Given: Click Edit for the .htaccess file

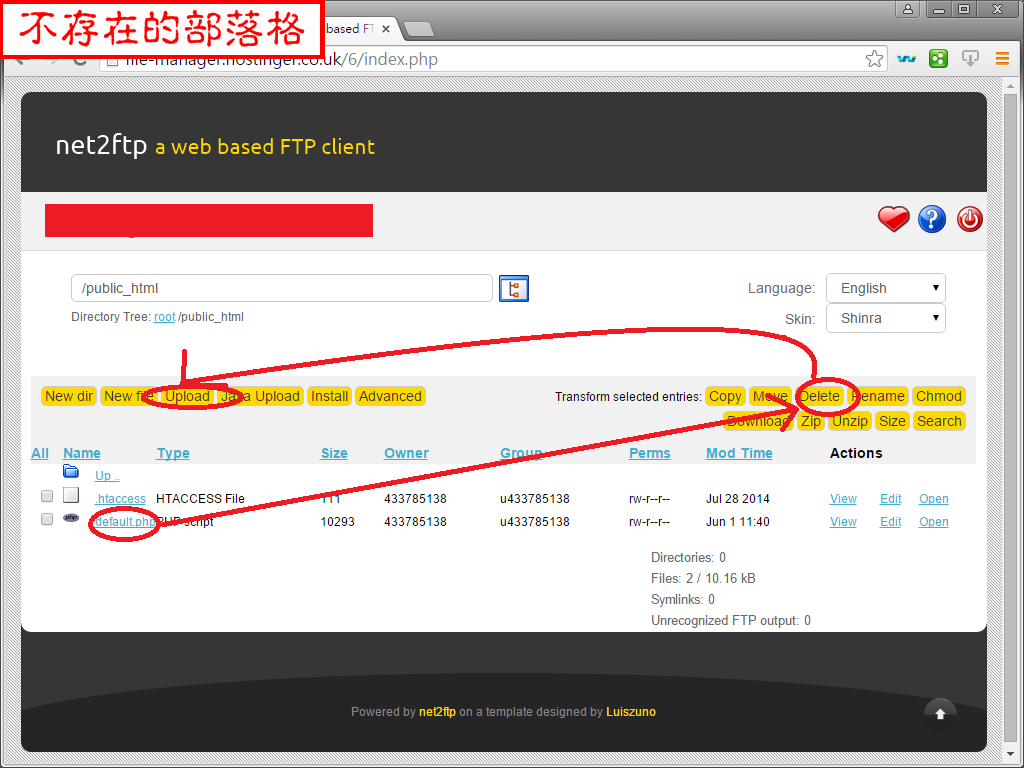Looking at the screenshot, I should tap(891, 499).
